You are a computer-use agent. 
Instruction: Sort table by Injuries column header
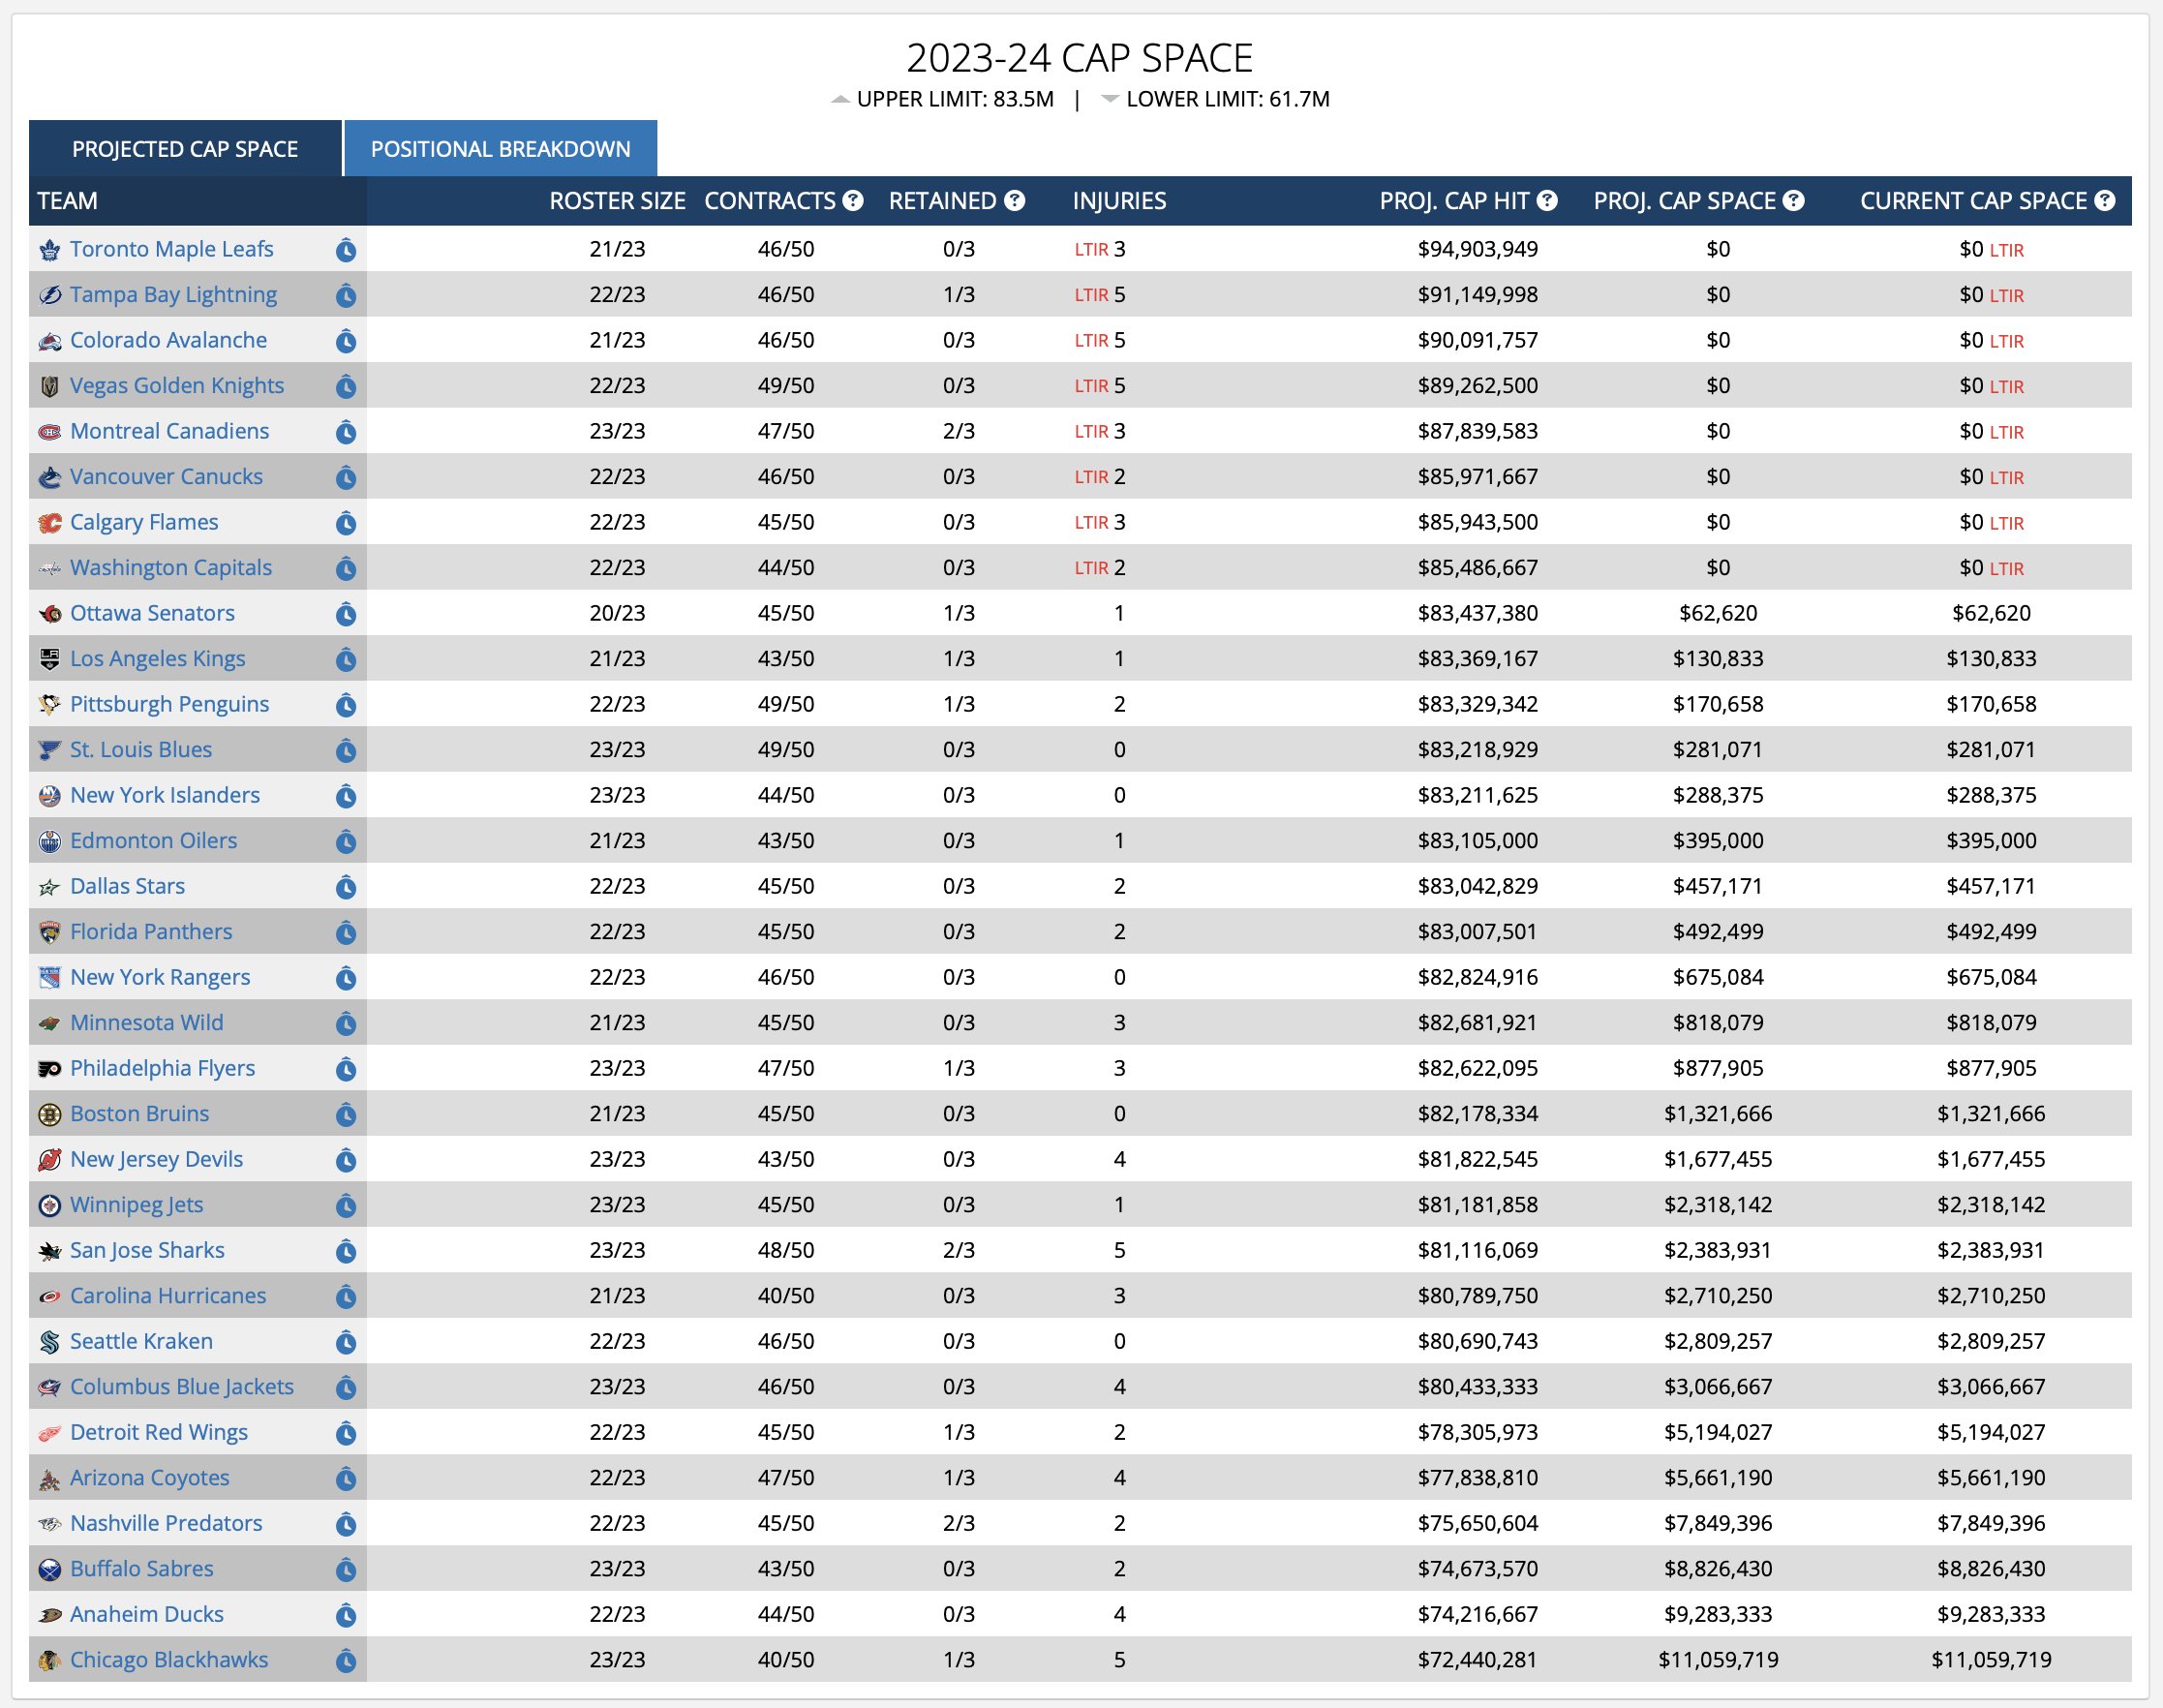coord(1119,201)
